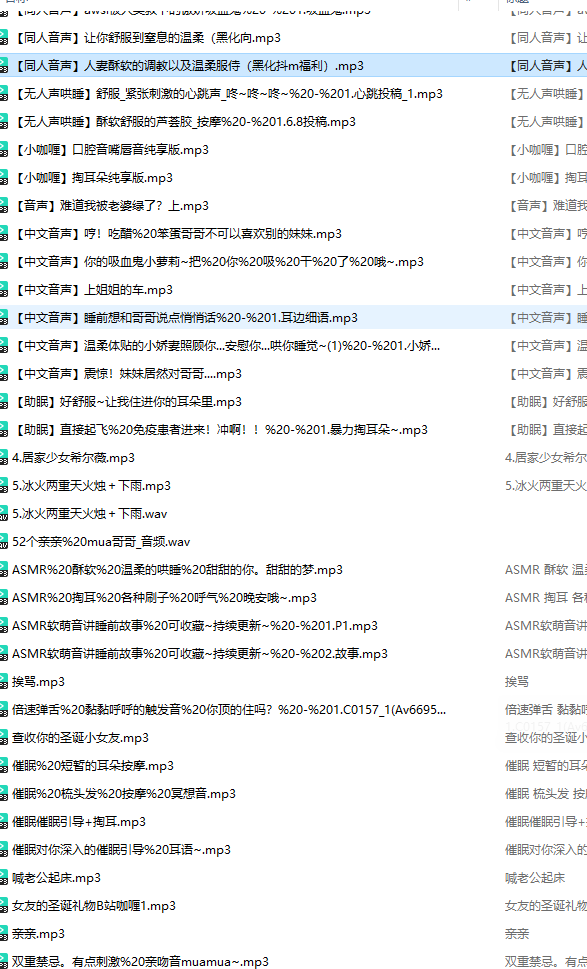The height and width of the screenshot is (969, 587).
Task: Select file 睡前想和哥哥说点悄悄话 耳边细语.mp3
Action: pyautogui.click(x=185, y=318)
